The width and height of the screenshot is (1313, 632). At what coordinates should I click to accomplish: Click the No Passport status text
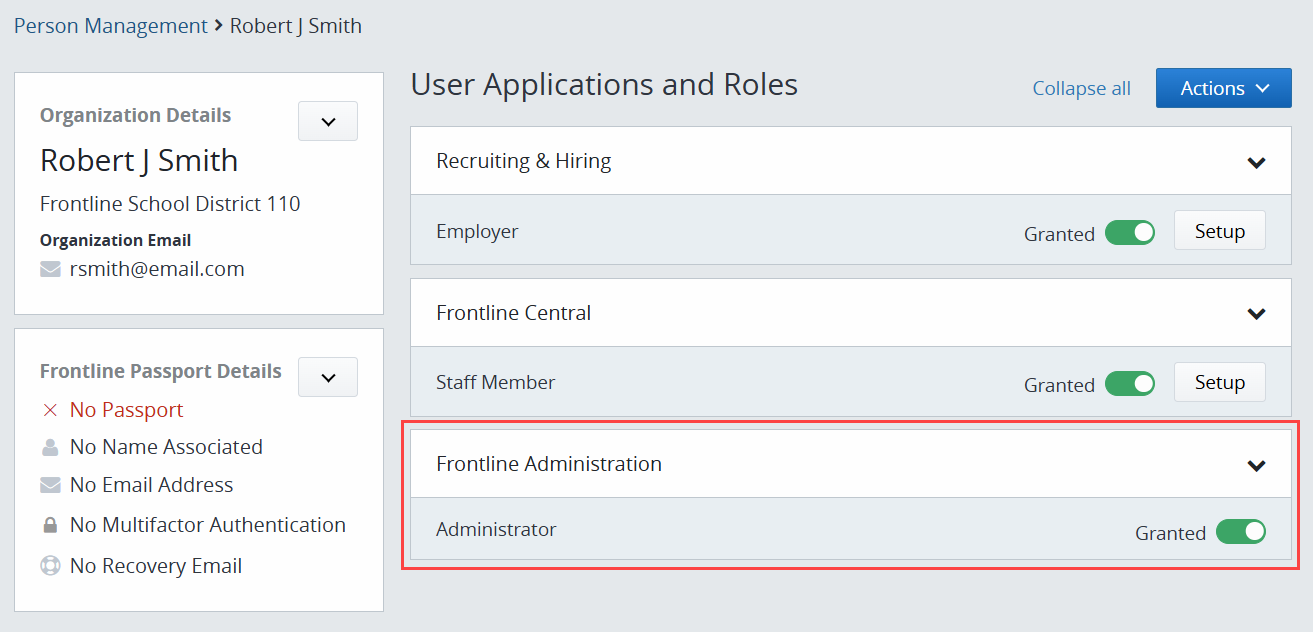click(127, 410)
